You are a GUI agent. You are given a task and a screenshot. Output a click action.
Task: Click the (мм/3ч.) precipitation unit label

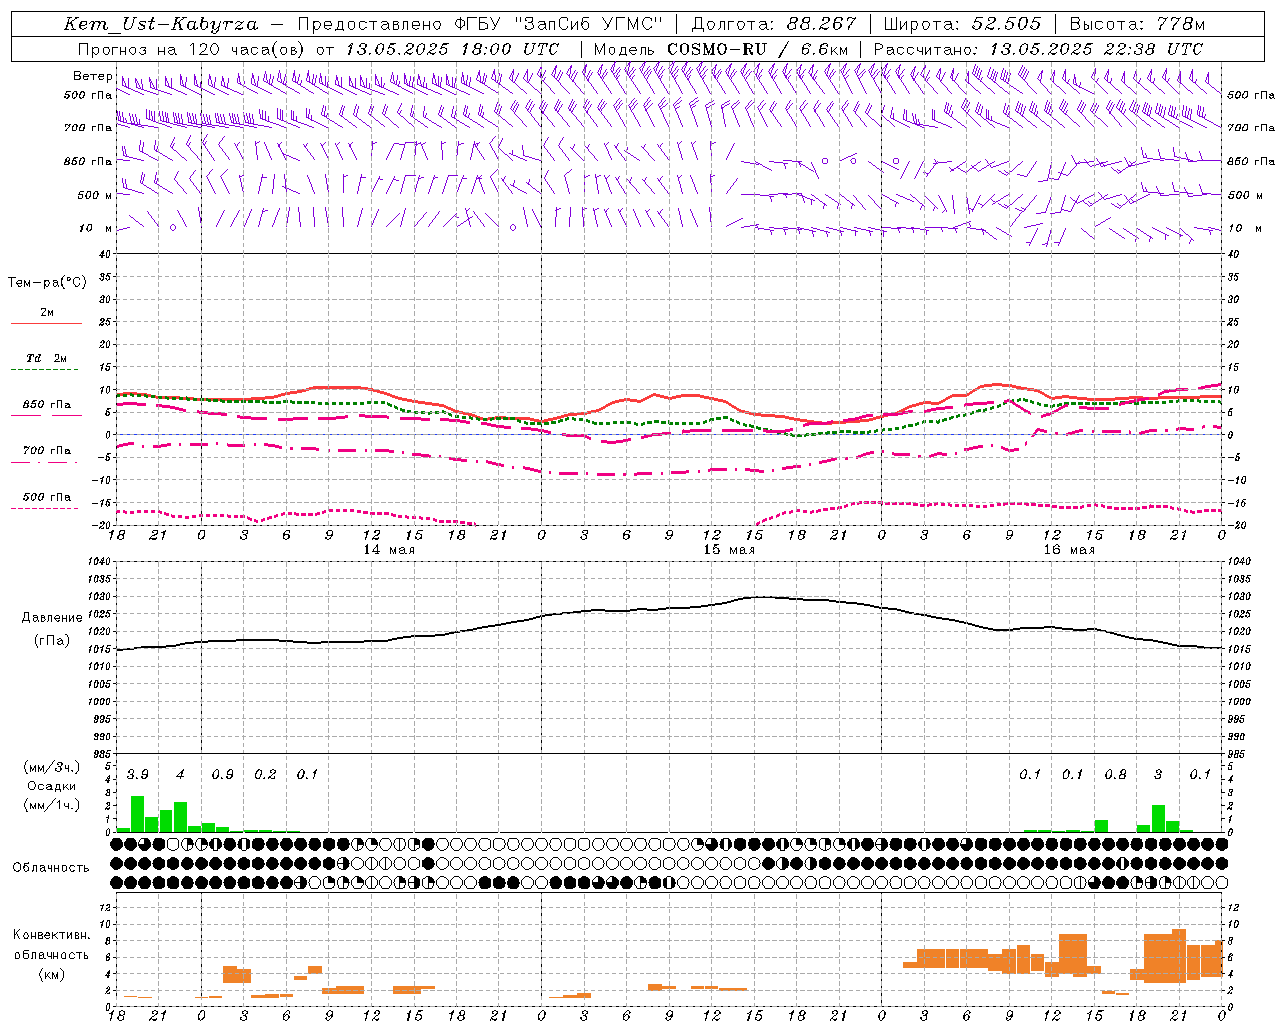pyautogui.click(x=51, y=767)
